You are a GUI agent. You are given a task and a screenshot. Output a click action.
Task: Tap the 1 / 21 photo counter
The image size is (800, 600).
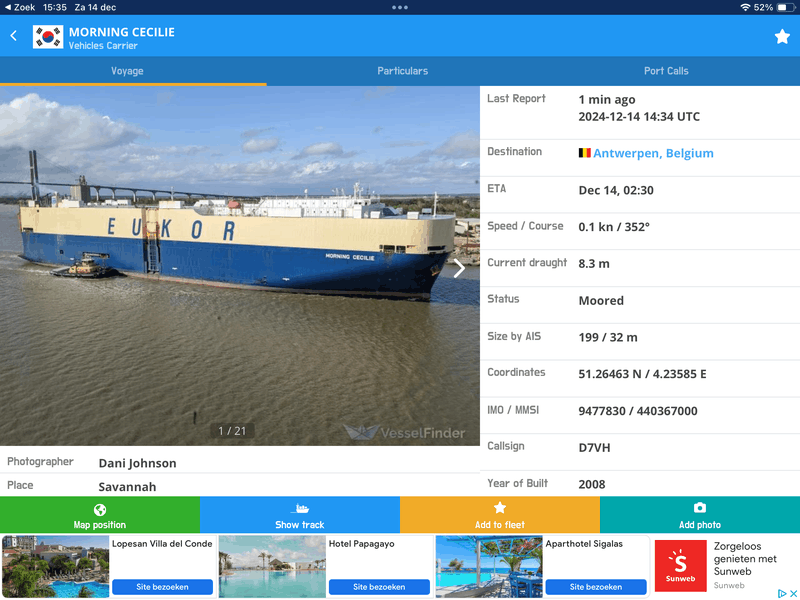coord(232,431)
